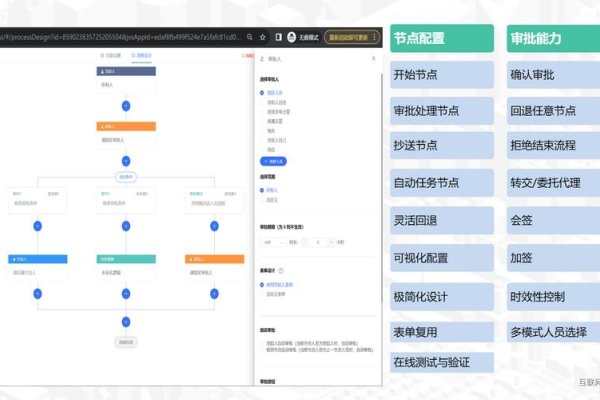This screenshot has width=600, height=400.
Task: Close the 审批人 settings panel
Action: 374,59
